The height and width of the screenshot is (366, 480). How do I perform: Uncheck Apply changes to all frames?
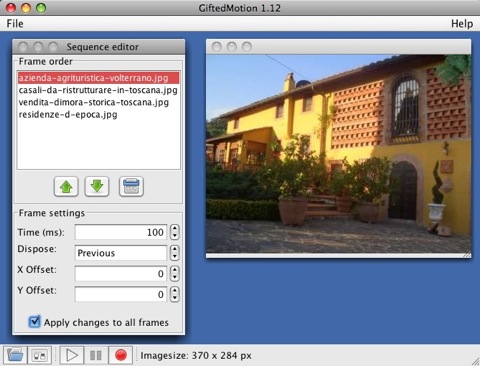coord(35,322)
